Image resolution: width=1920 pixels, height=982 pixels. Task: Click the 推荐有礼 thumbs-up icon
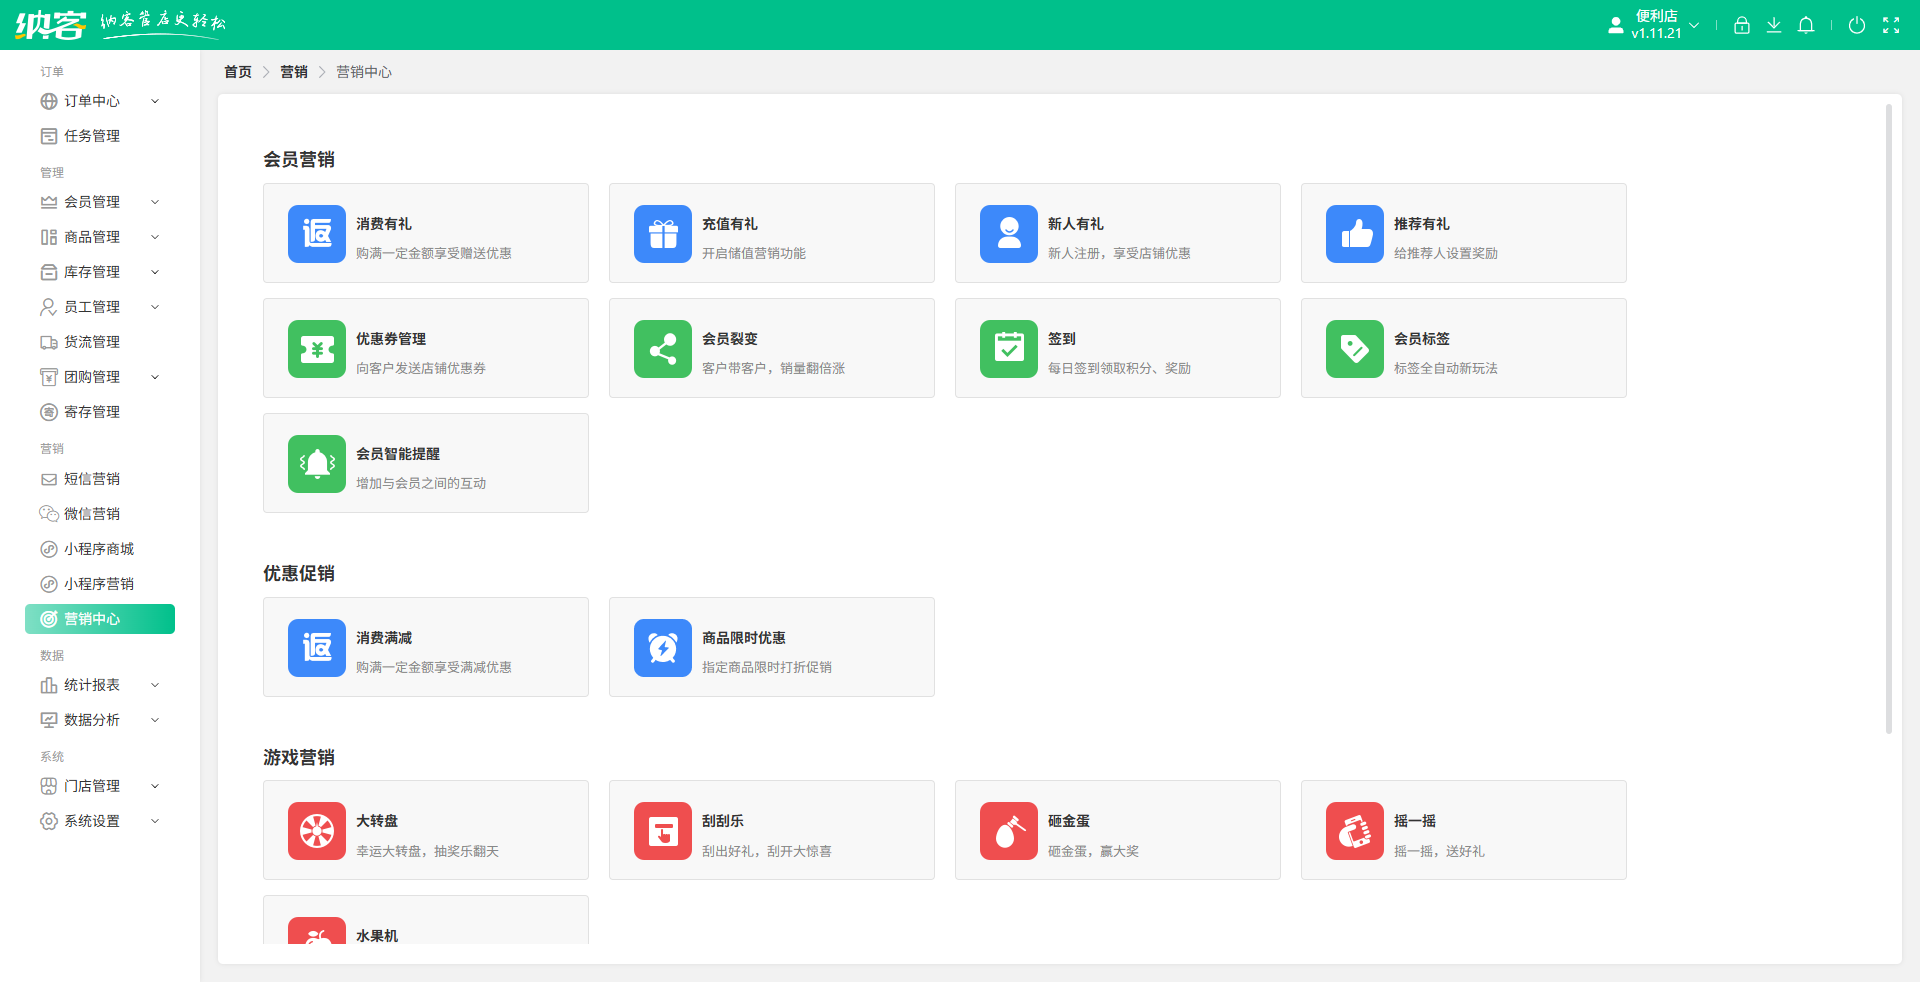pos(1354,234)
